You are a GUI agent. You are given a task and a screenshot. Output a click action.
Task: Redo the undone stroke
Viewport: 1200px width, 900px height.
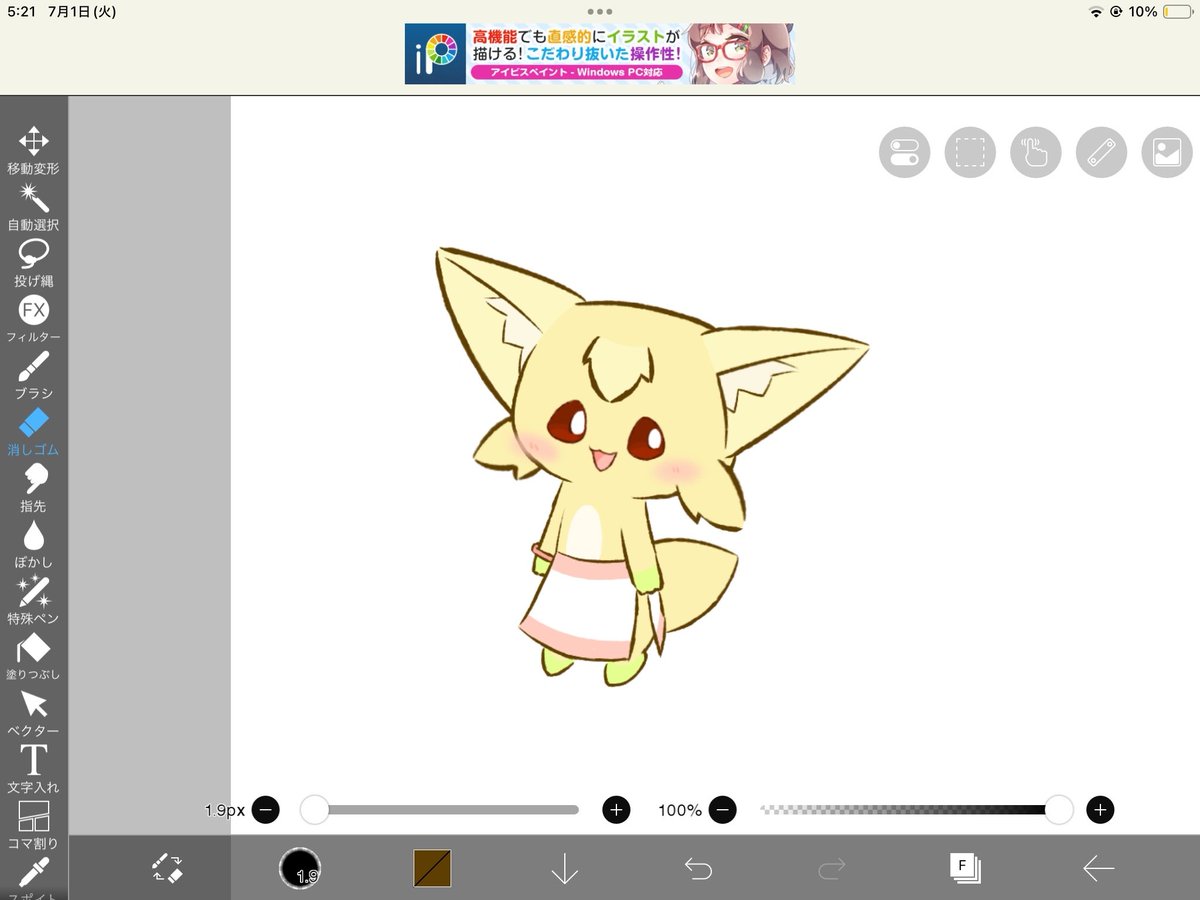pyautogui.click(x=831, y=868)
